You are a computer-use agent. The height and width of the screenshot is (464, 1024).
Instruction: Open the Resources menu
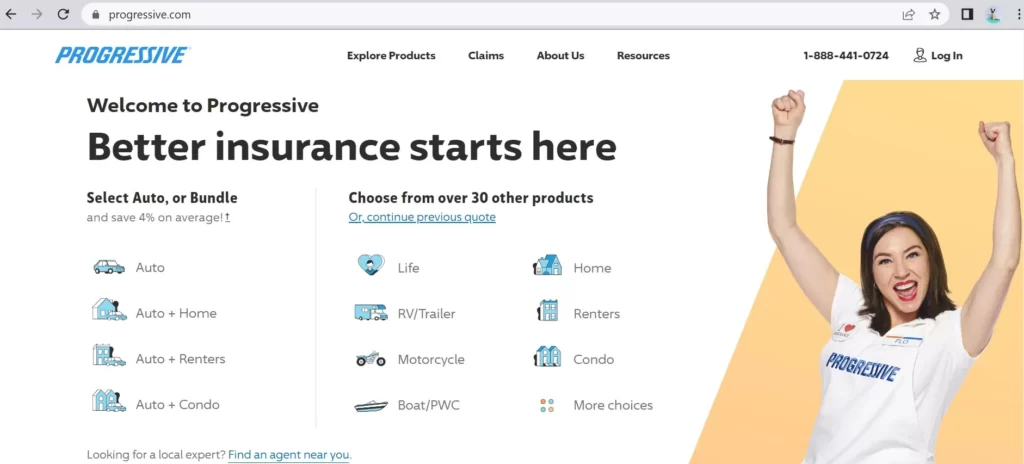point(643,56)
